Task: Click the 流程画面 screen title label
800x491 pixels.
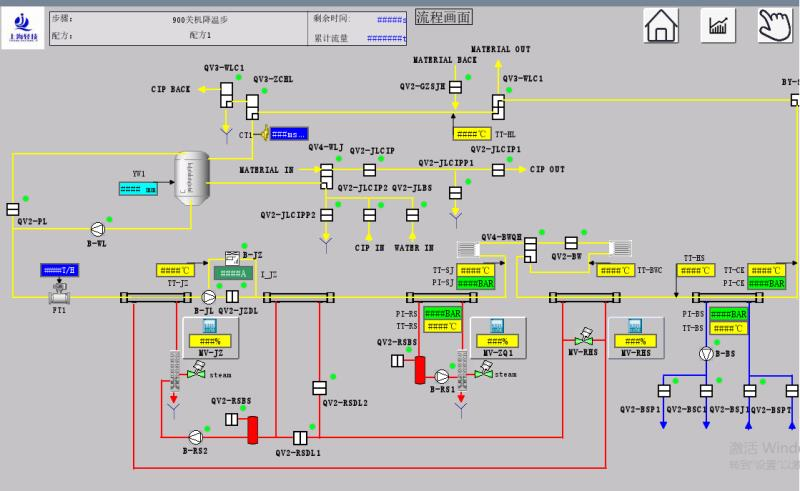Action: 443,17
